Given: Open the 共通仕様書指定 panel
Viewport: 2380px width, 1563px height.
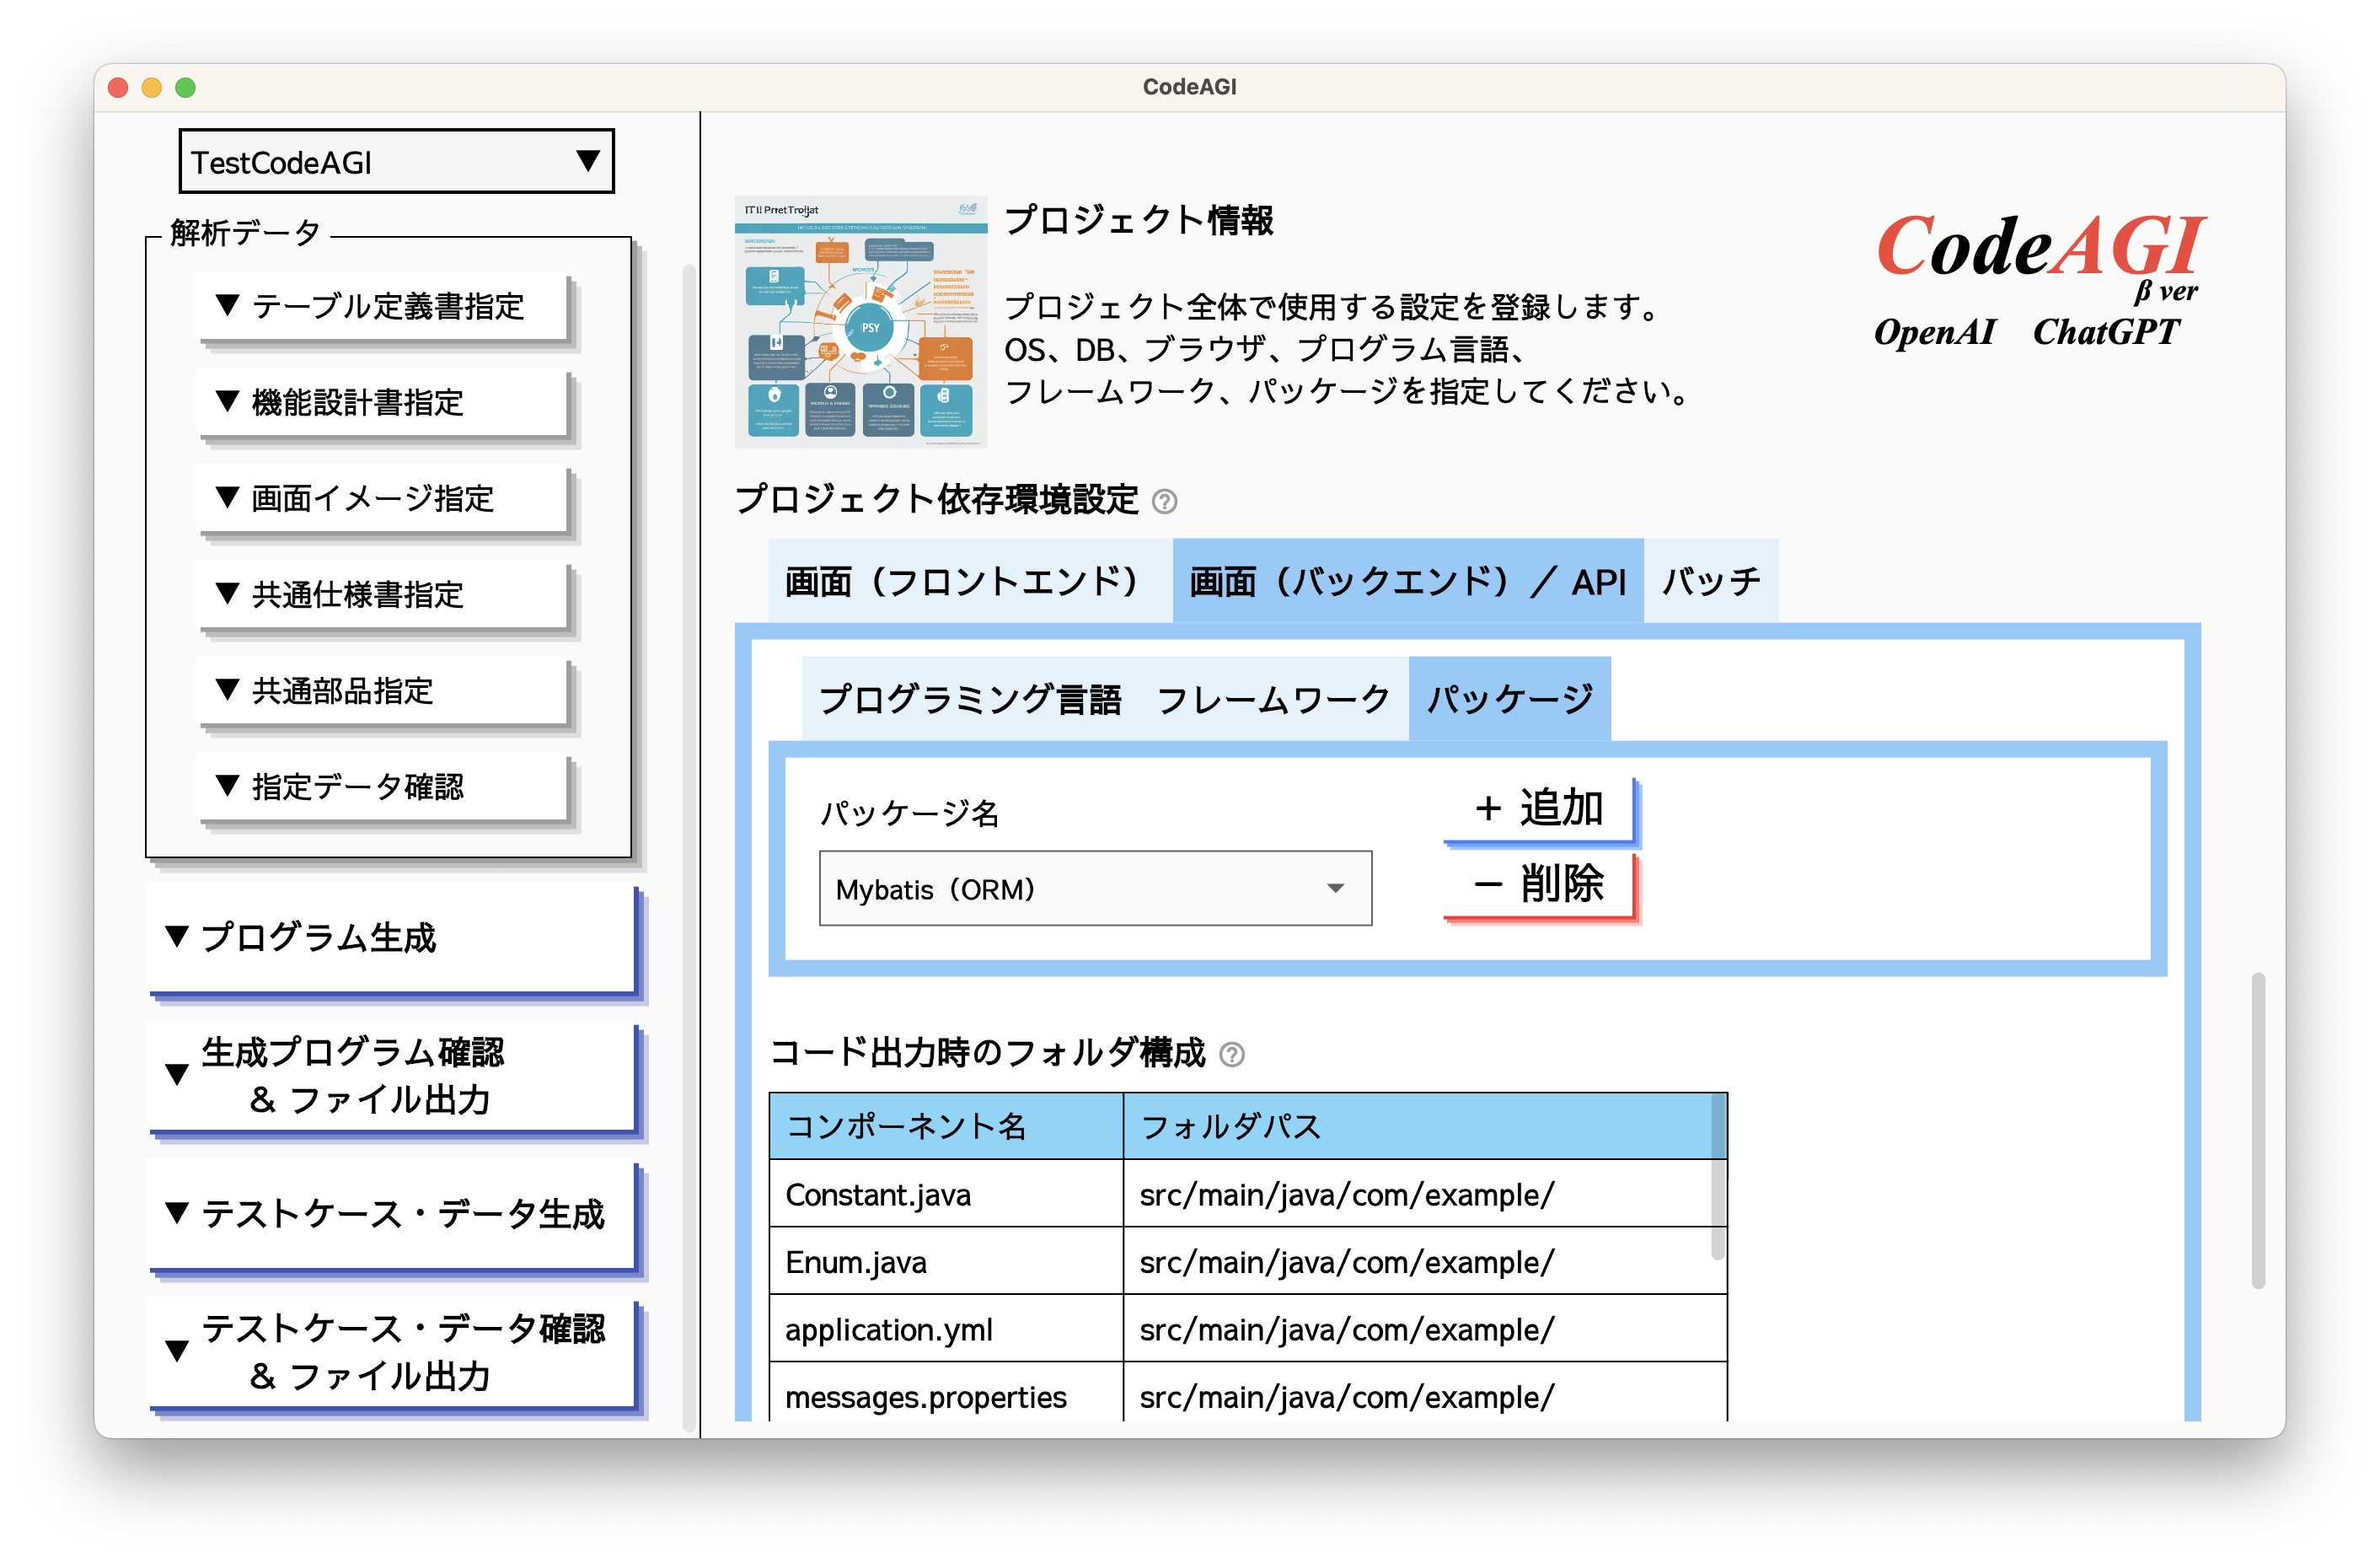Looking at the screenshot, I should click(x=383, y=595).
